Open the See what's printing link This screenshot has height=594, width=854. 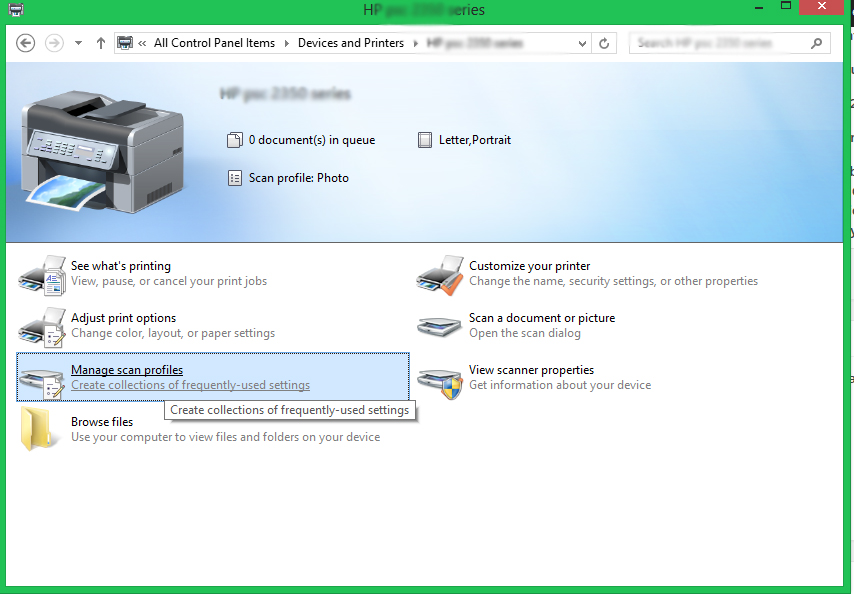pyautogui.click(x=121, y=266)
